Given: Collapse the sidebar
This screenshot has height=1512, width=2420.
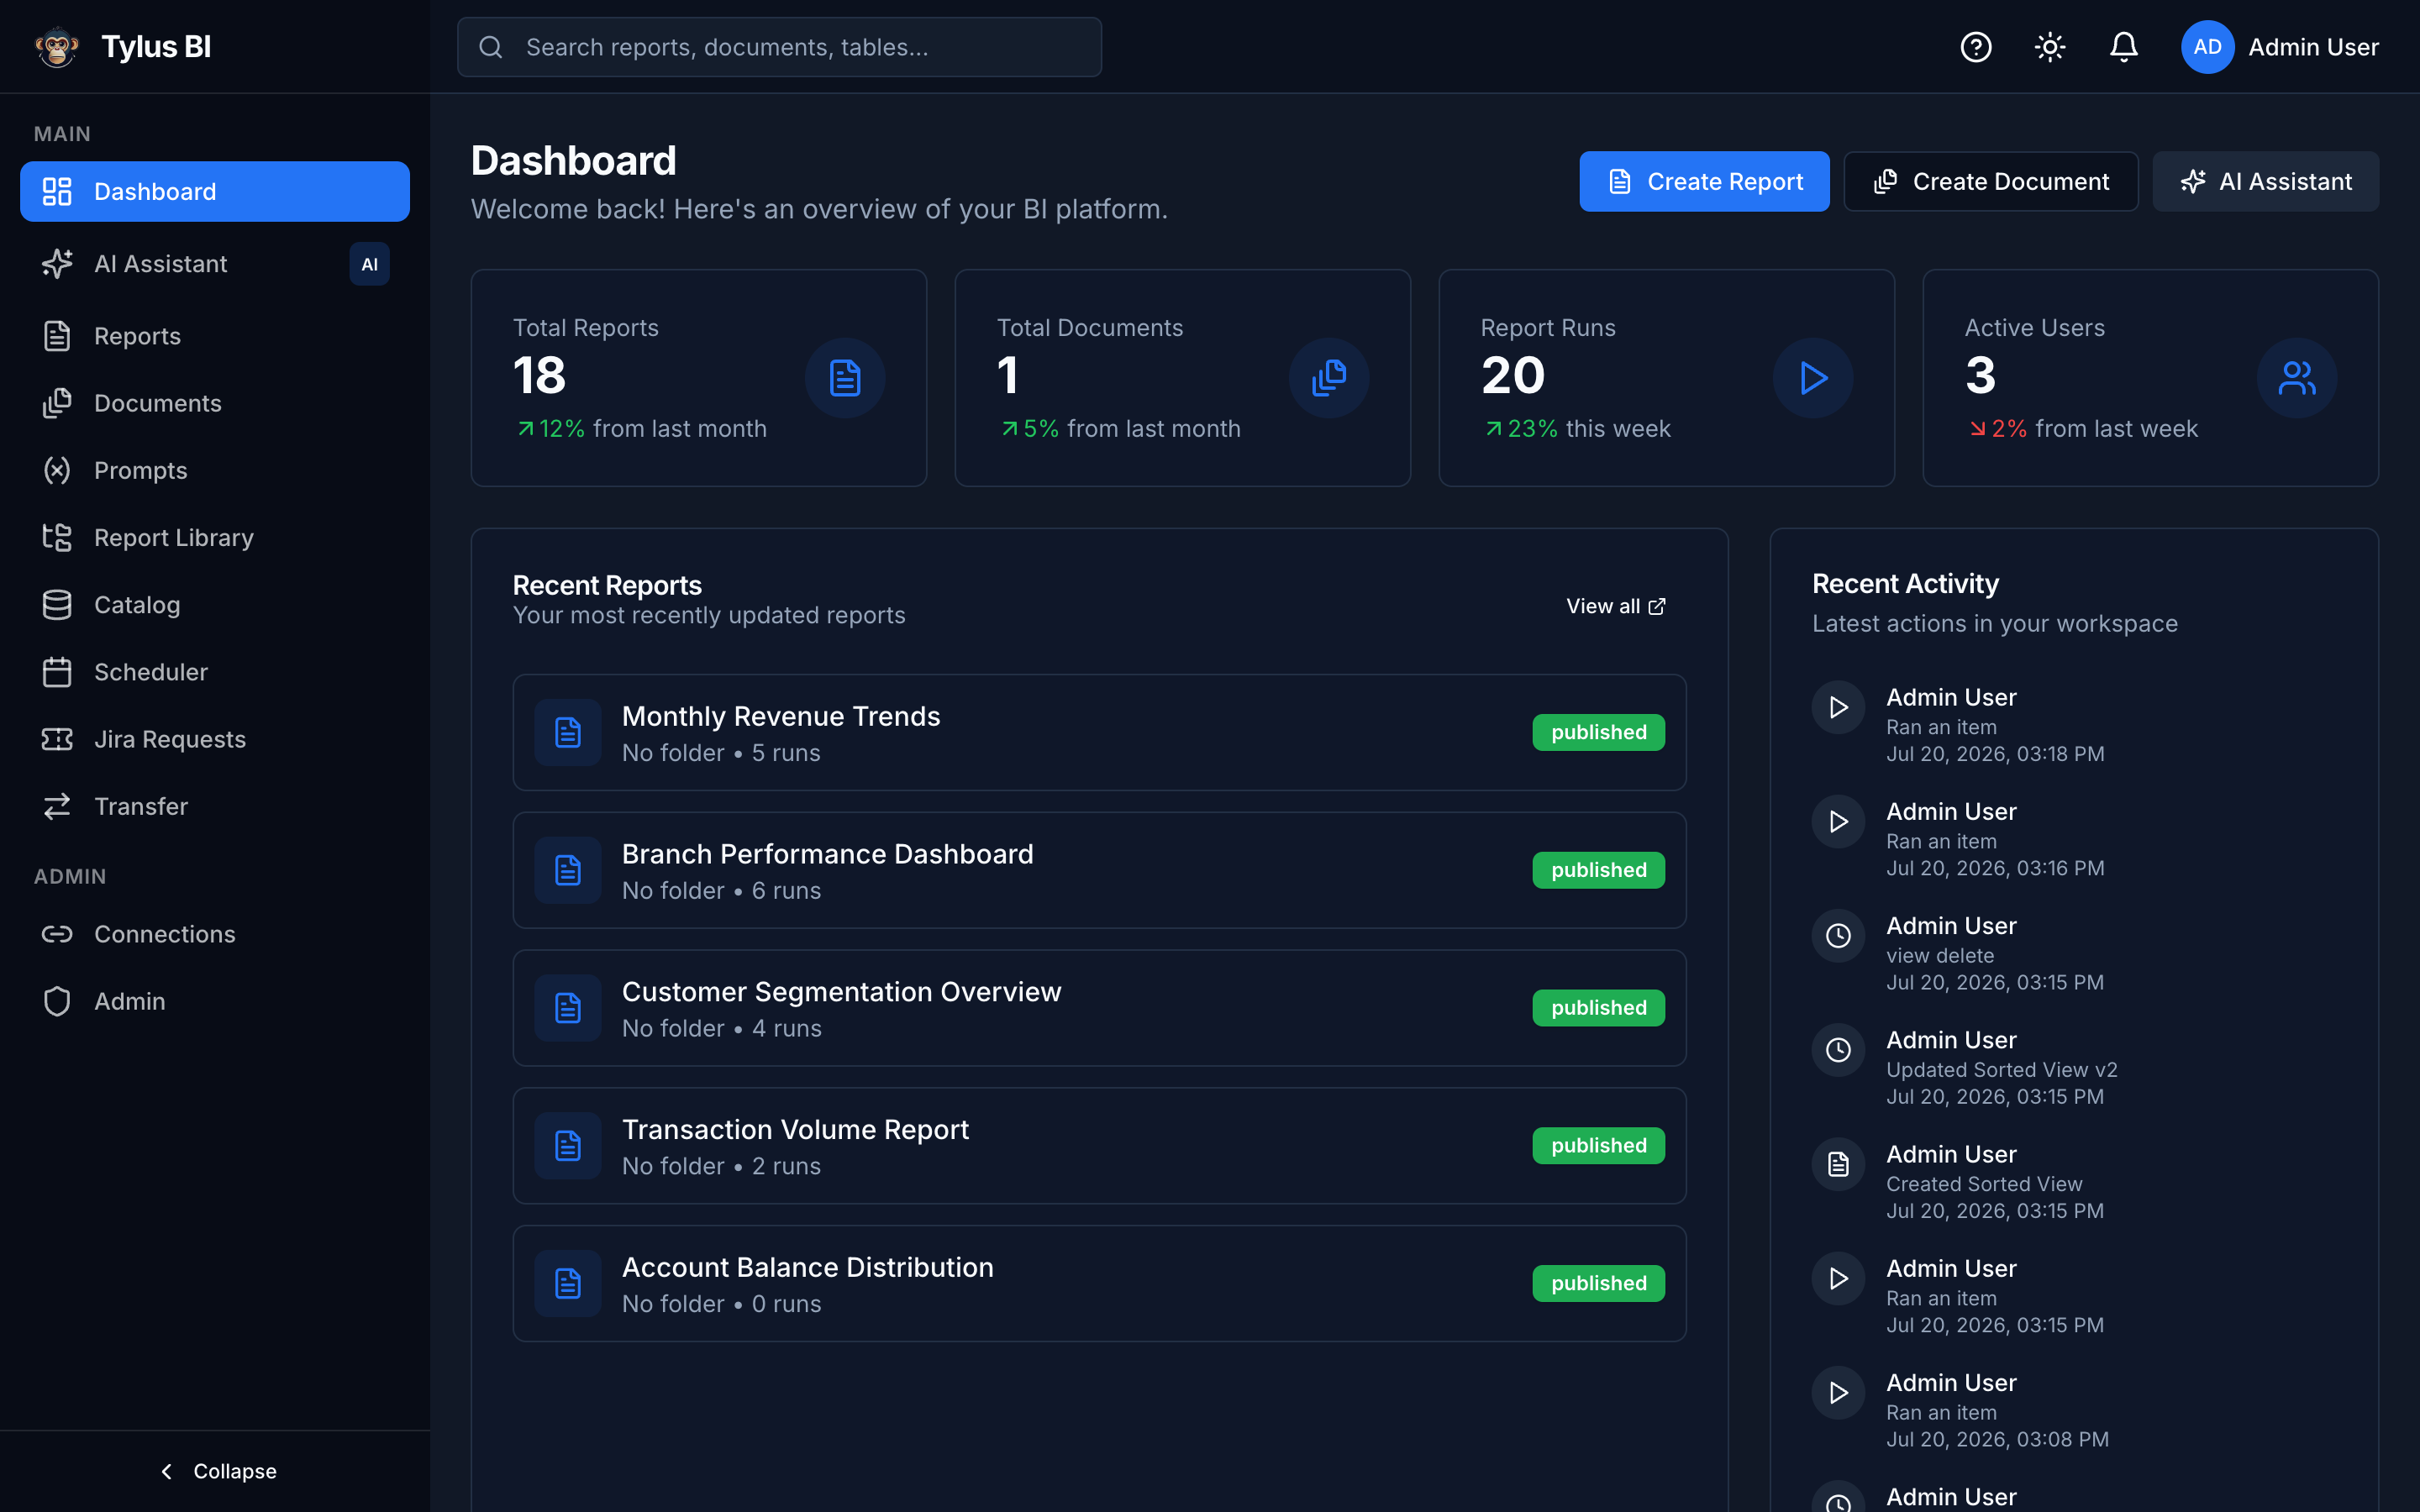Looking at the screenshot, I should 217,1471.
